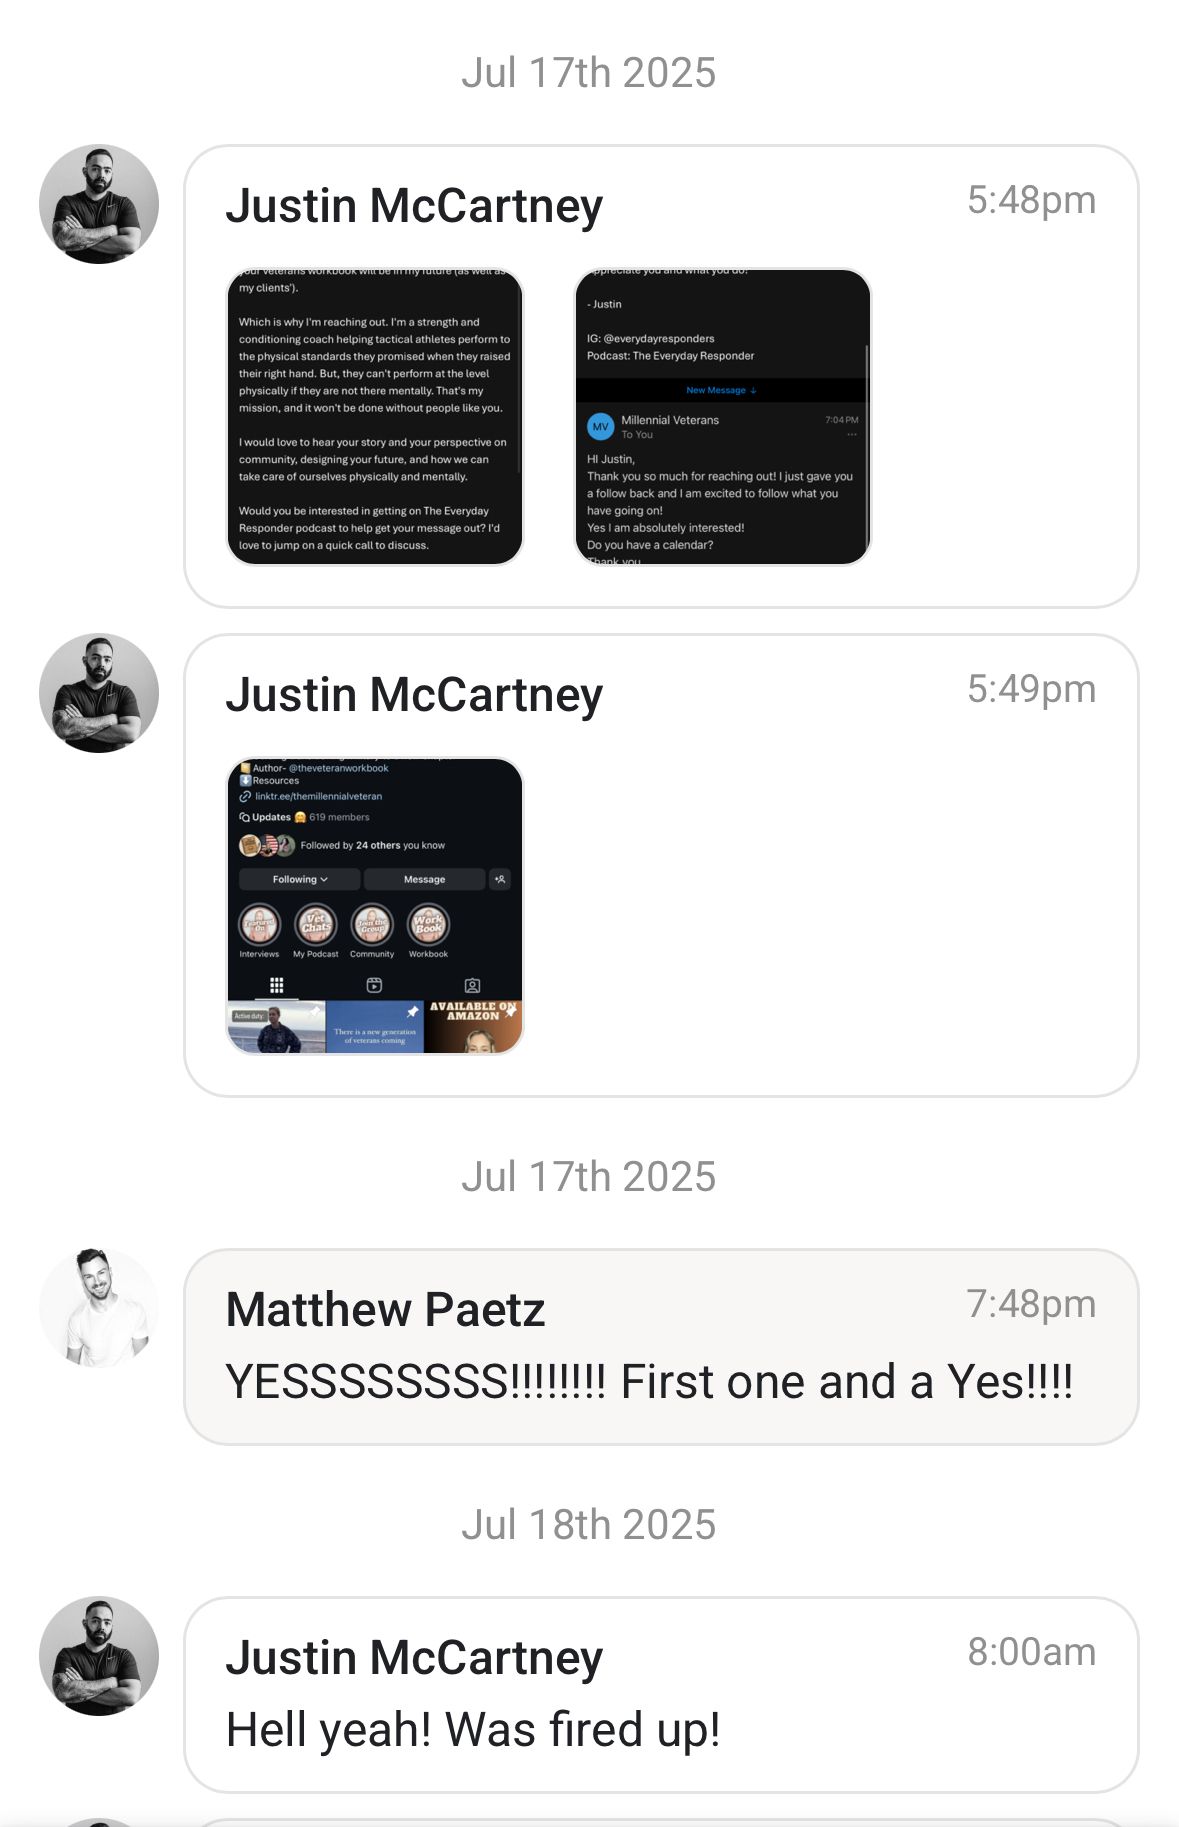The image size is (1179, 1827).
Task: Click the My Podcast story highlight circle
Action: (316, 925)
